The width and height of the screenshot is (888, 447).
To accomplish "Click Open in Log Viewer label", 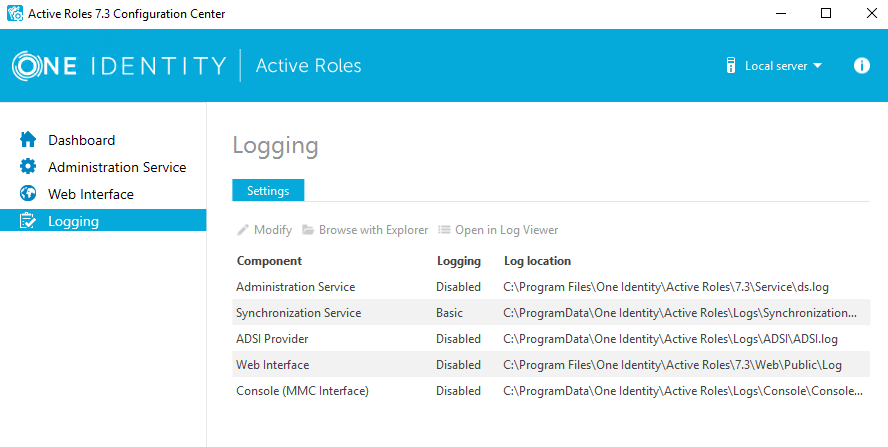I will click(507, 229).
